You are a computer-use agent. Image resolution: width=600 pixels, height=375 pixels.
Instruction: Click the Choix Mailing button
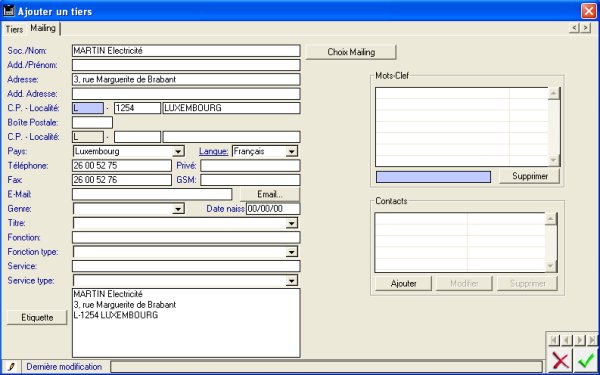coord(351,52)
